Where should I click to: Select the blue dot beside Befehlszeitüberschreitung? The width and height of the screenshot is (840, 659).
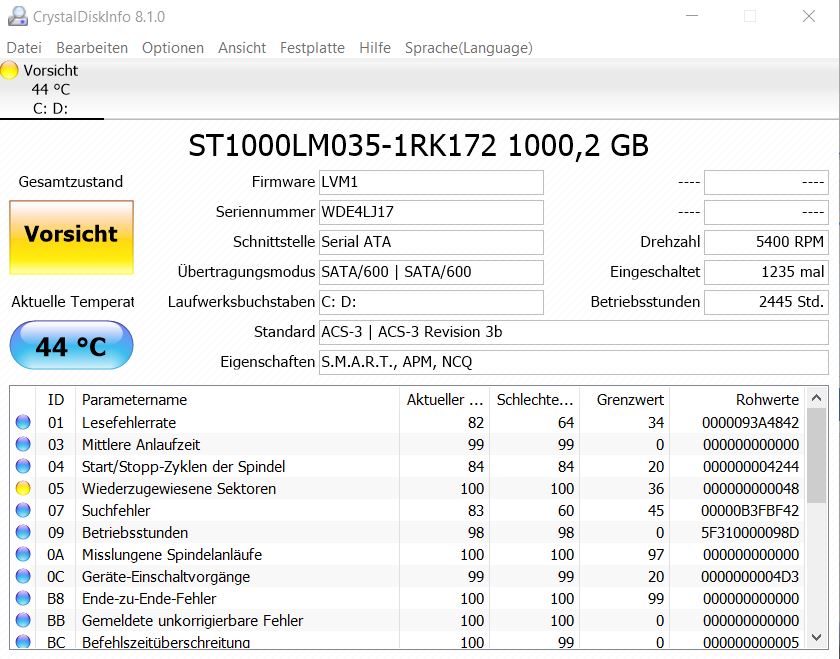click(x=23, y=642)
